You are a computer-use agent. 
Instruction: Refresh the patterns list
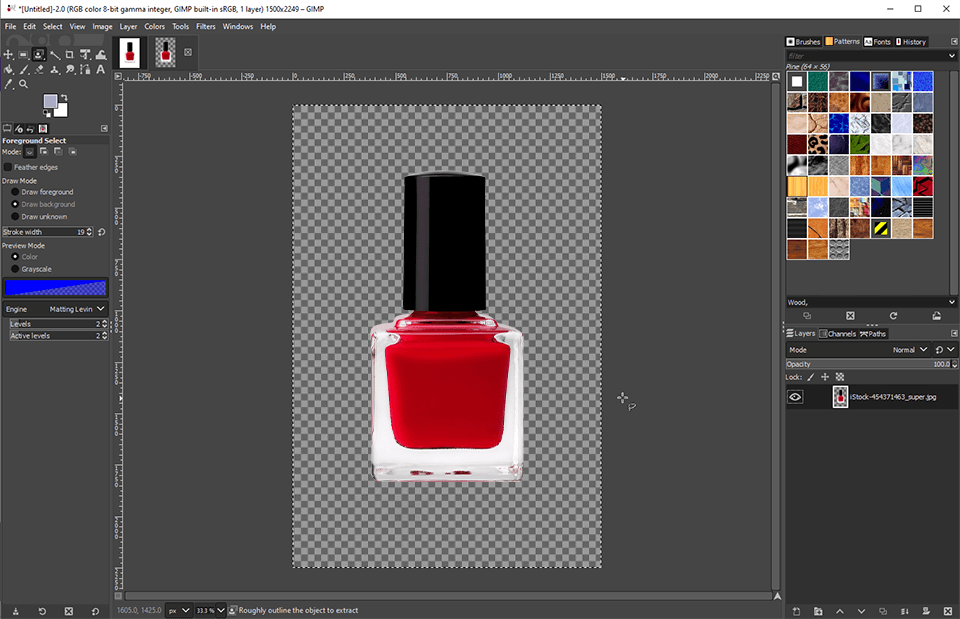893,315
